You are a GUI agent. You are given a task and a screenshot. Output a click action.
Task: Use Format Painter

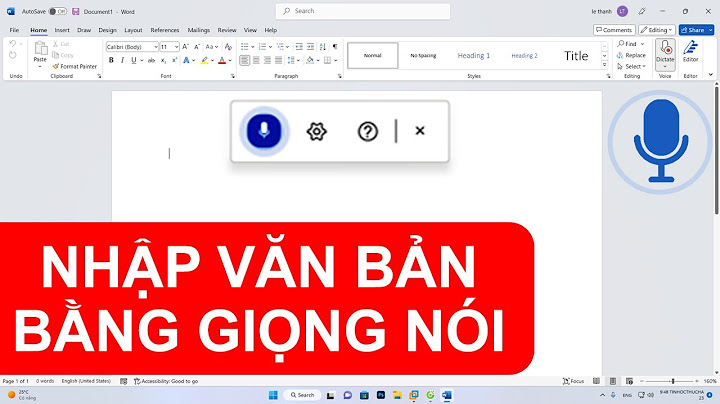tap(74, 67)
